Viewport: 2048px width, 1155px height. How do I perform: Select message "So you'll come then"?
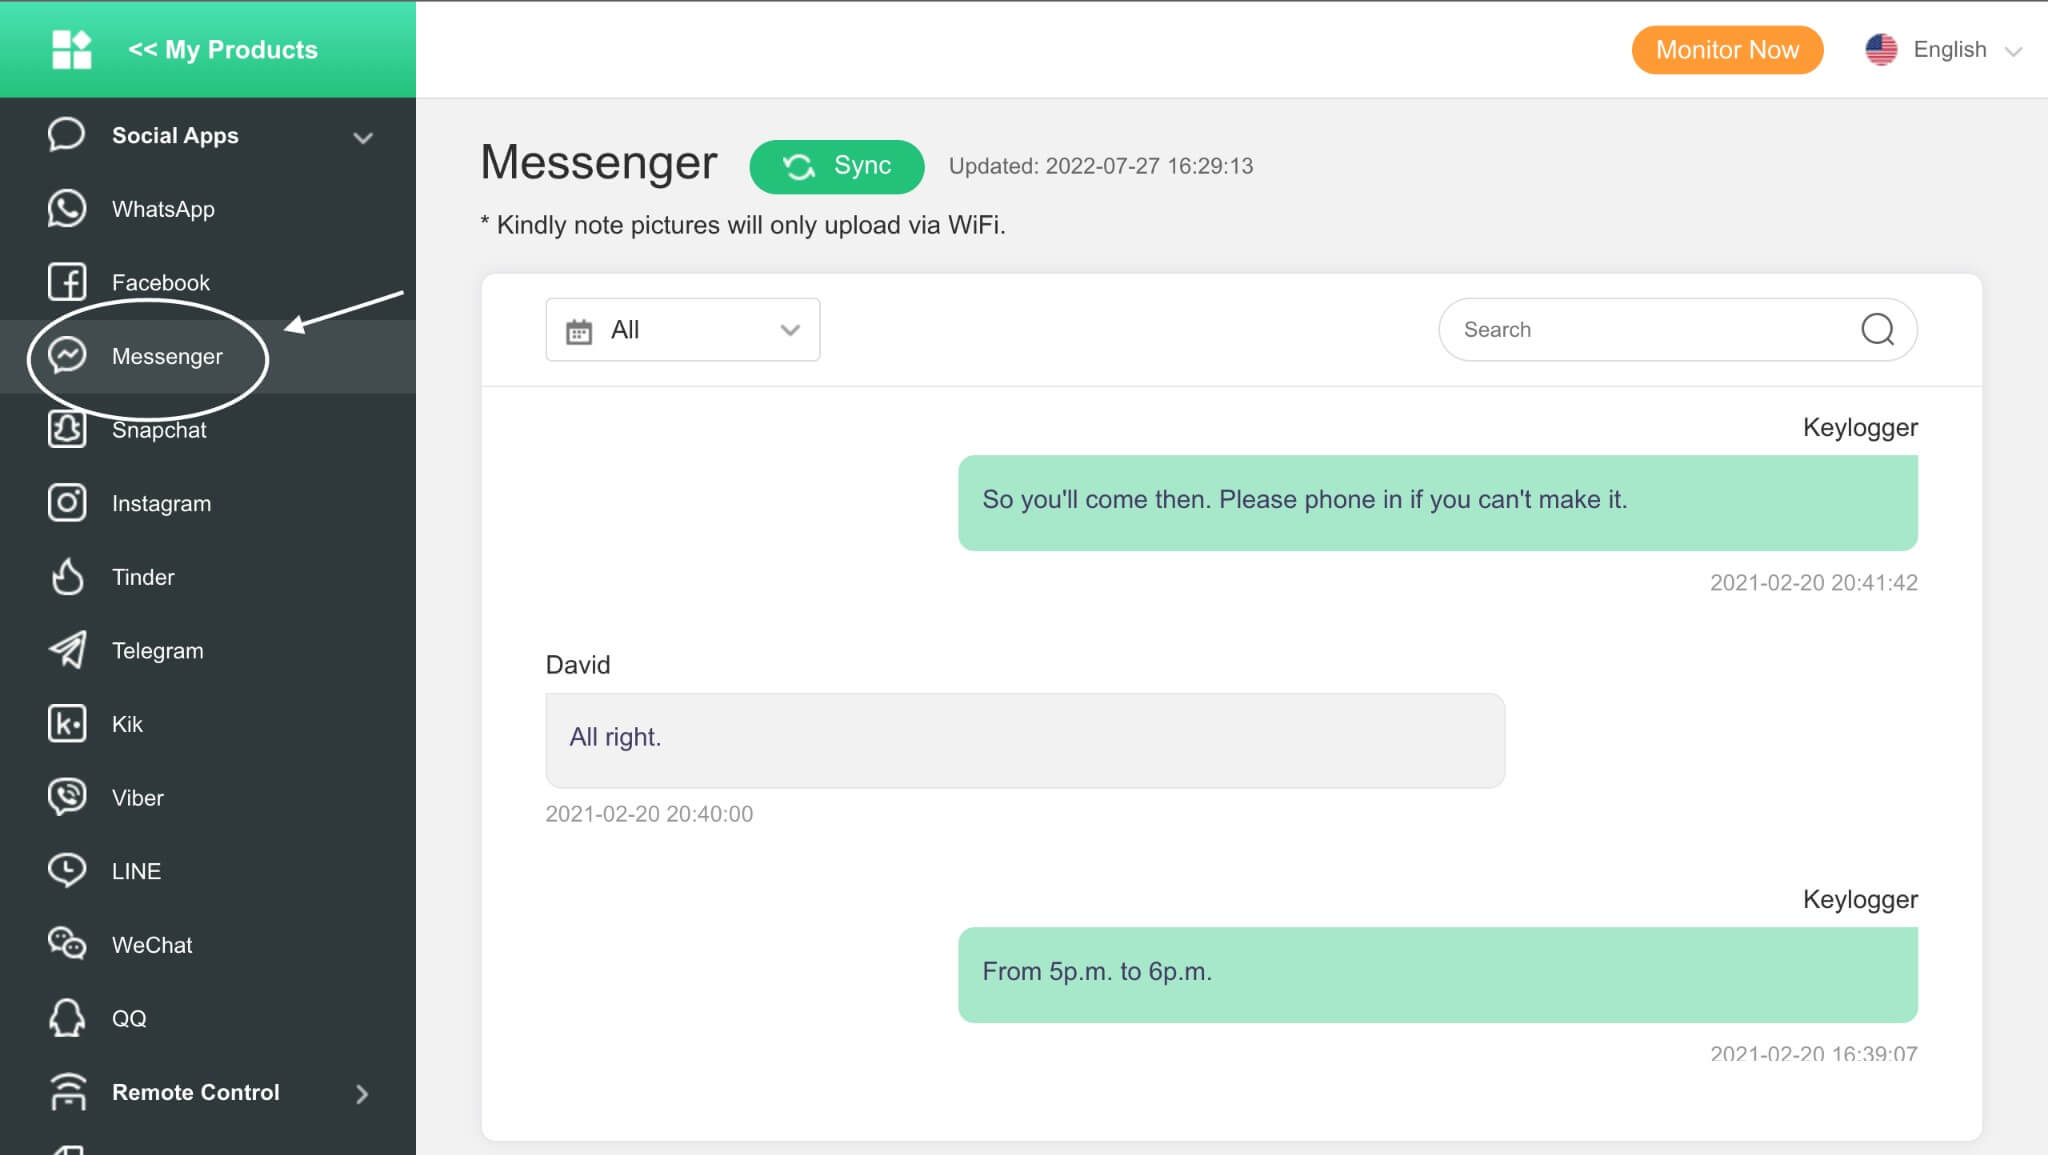1438,502
